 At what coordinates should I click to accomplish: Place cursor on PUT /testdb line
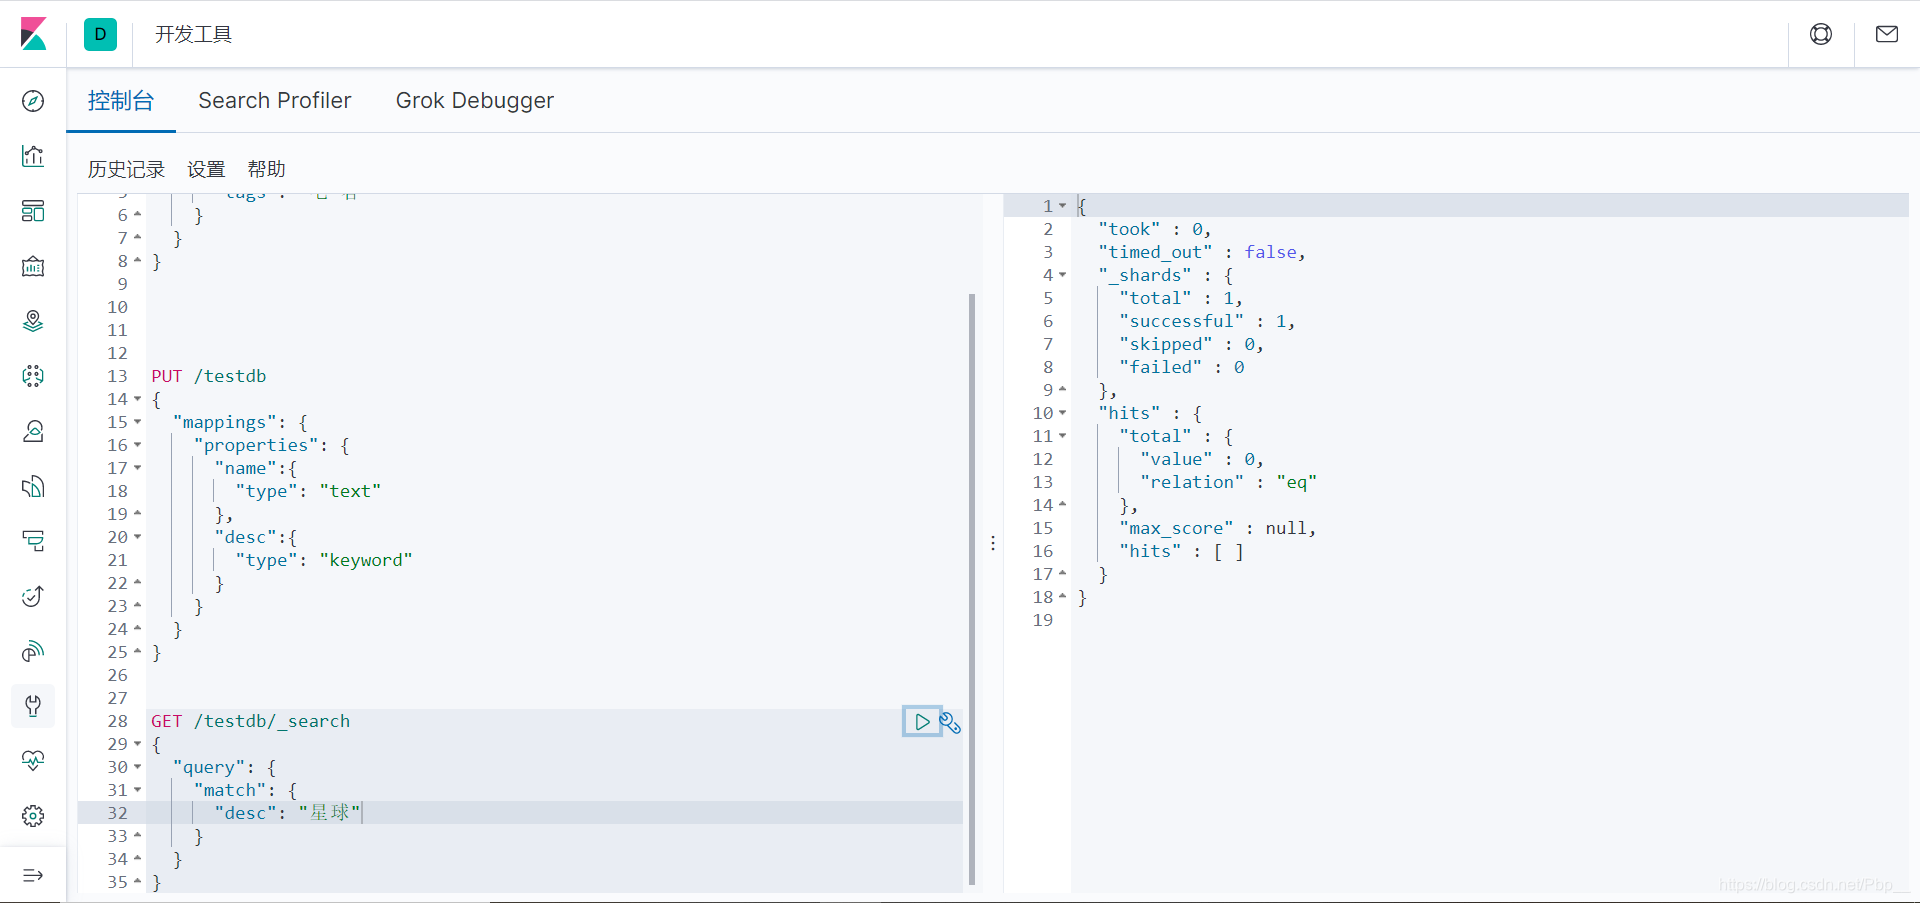pyautogui.click(x=209, y=376)
